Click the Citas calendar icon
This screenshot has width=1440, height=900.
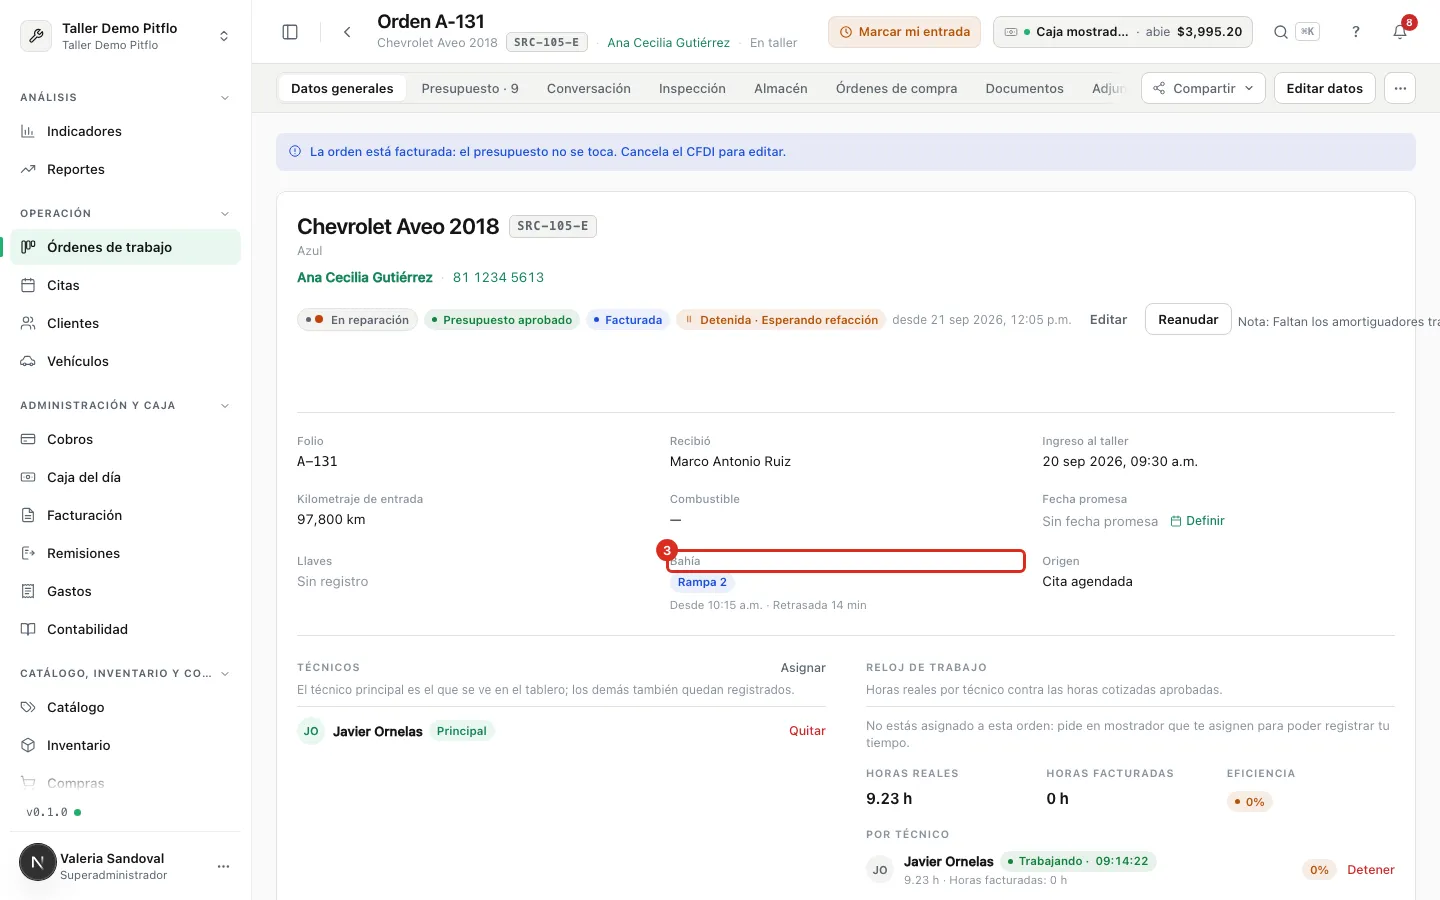(x=28, y=285)
